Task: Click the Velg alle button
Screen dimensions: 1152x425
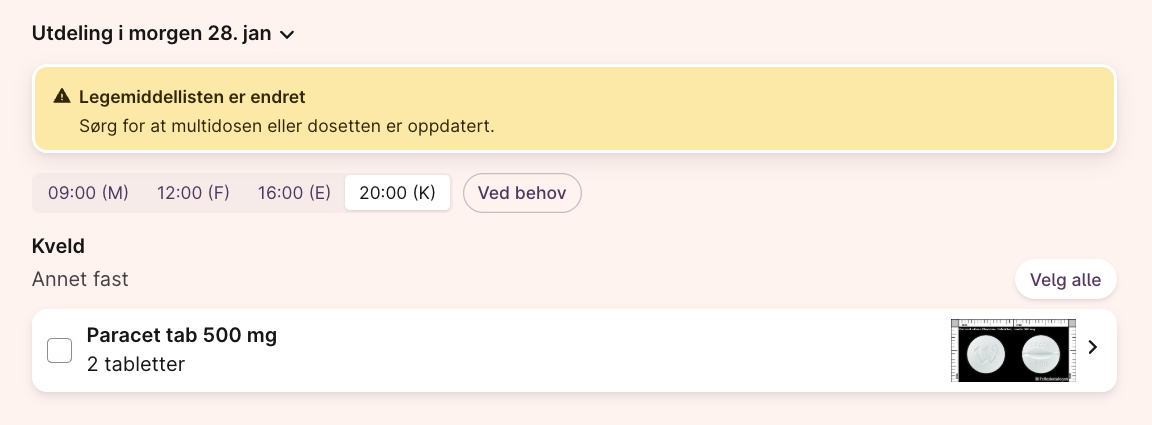Action: 1065,280
